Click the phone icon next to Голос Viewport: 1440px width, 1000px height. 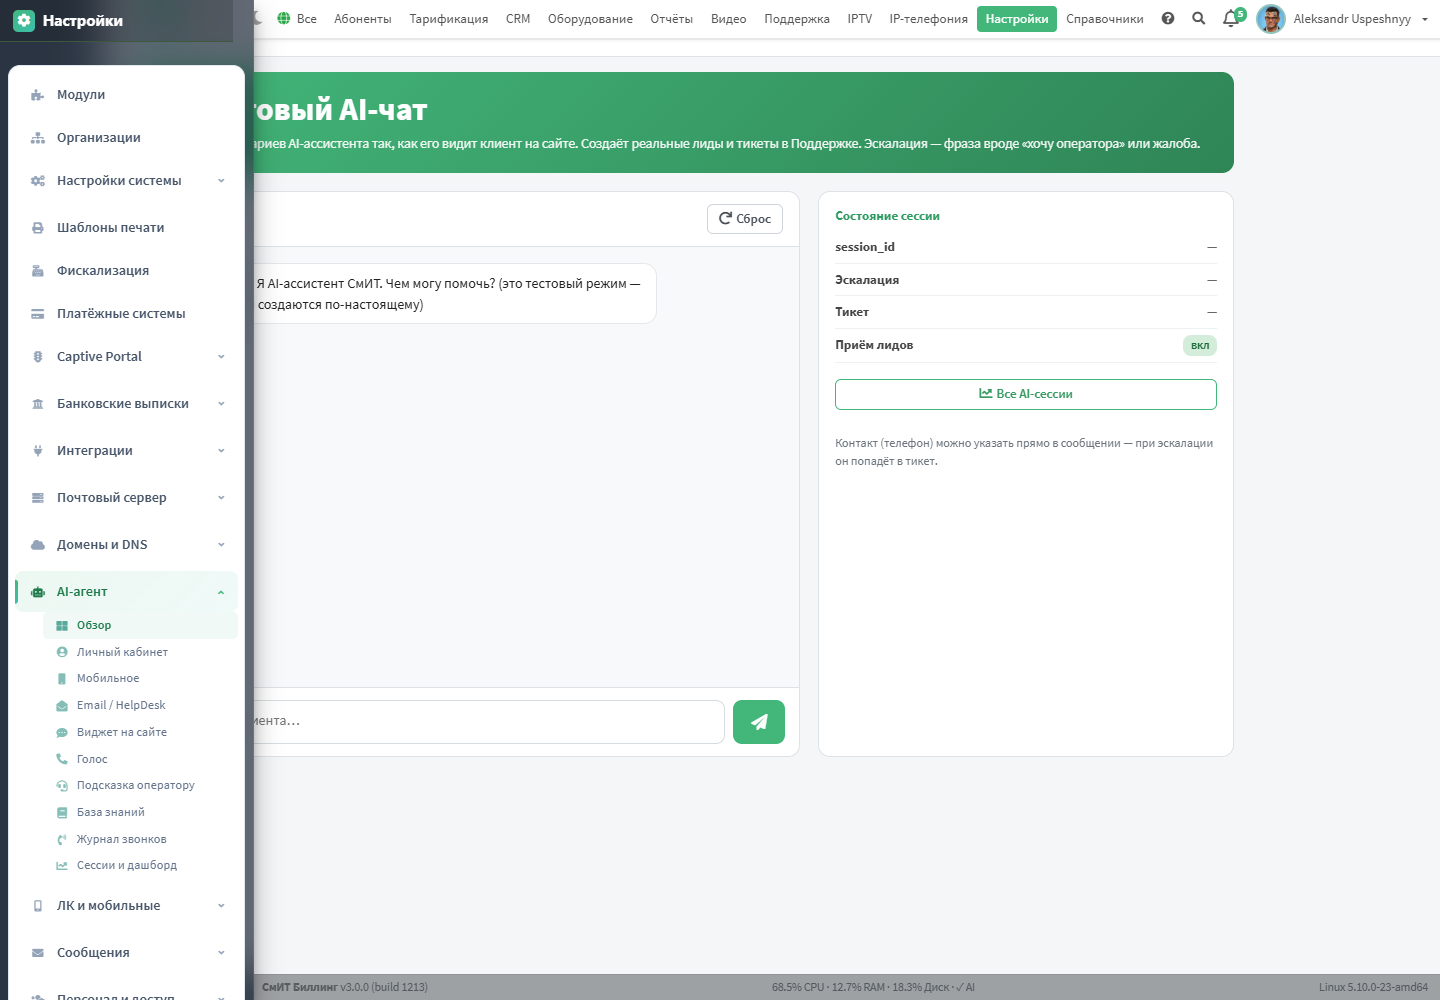click(62, 759)
